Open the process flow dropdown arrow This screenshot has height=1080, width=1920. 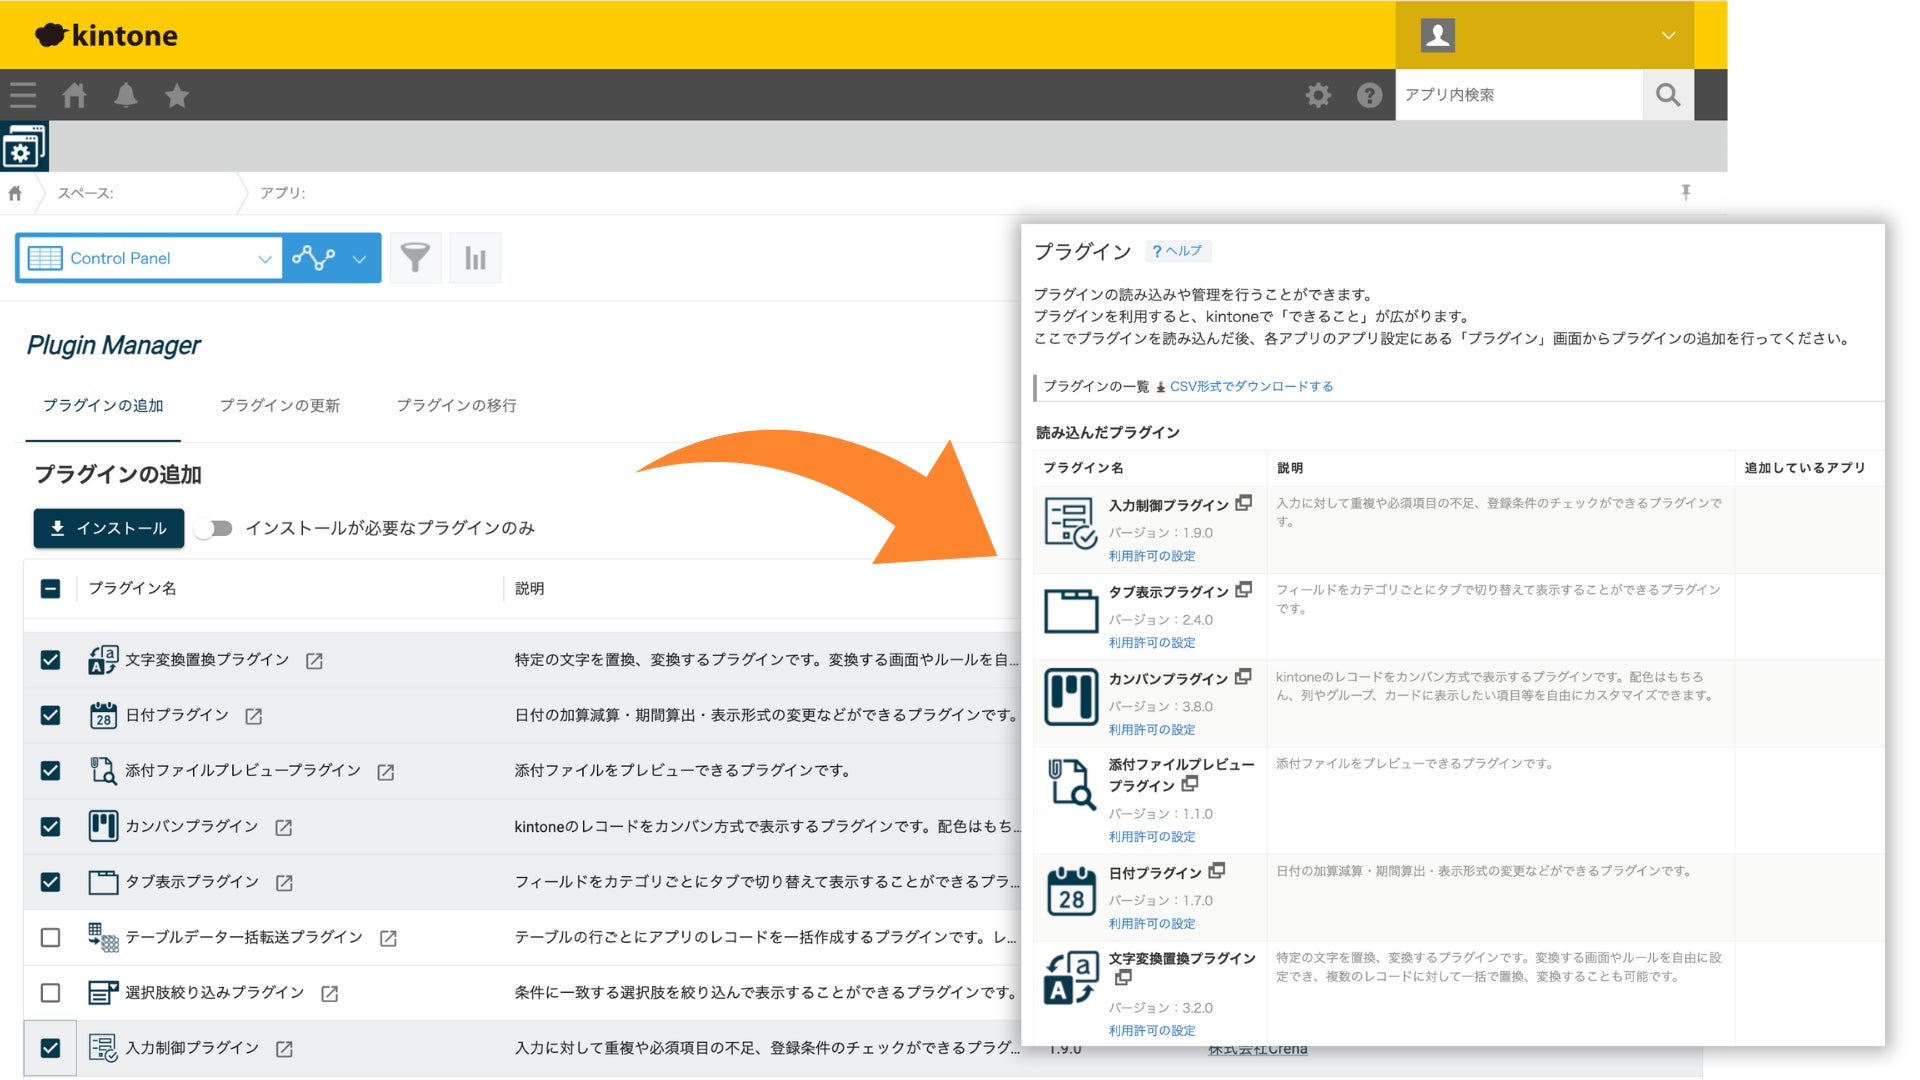pos(359,258)
